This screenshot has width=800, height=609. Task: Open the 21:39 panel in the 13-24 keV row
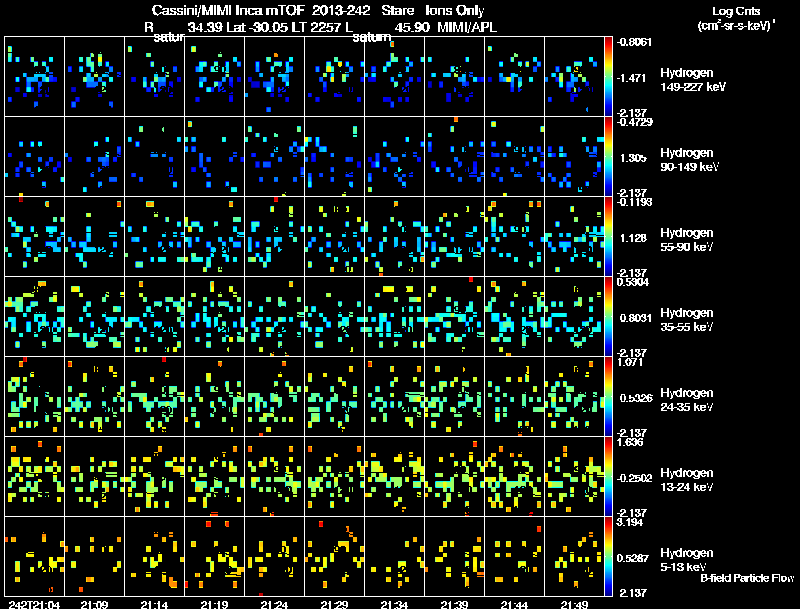pos(455,476)
